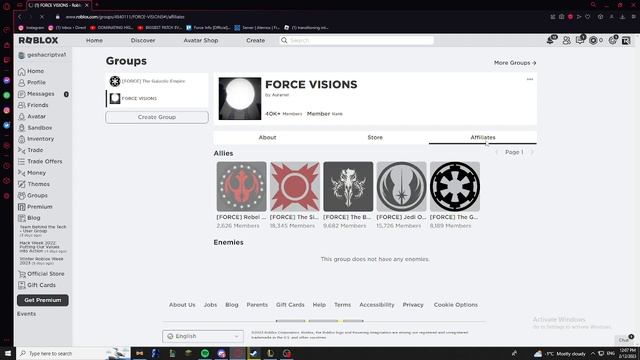Click the Groups sidebar icon

coord(22,196)
